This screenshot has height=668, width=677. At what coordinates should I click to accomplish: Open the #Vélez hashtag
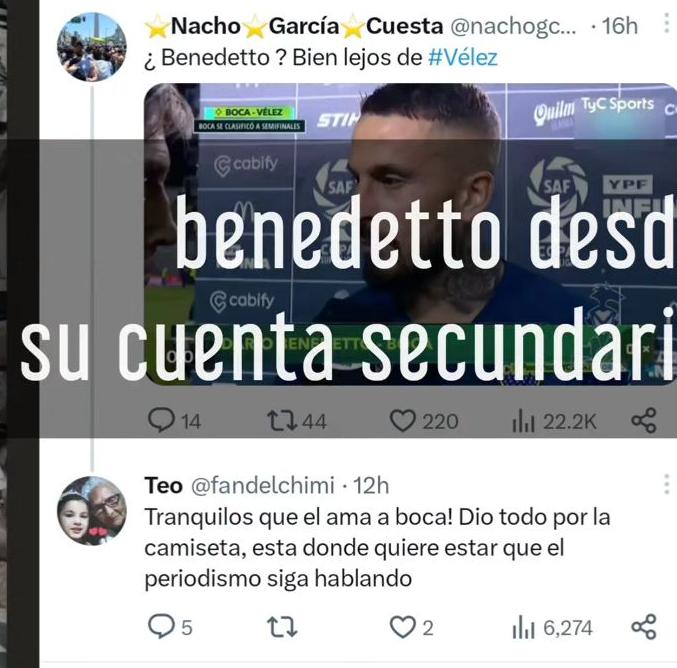tap(463, 57)
